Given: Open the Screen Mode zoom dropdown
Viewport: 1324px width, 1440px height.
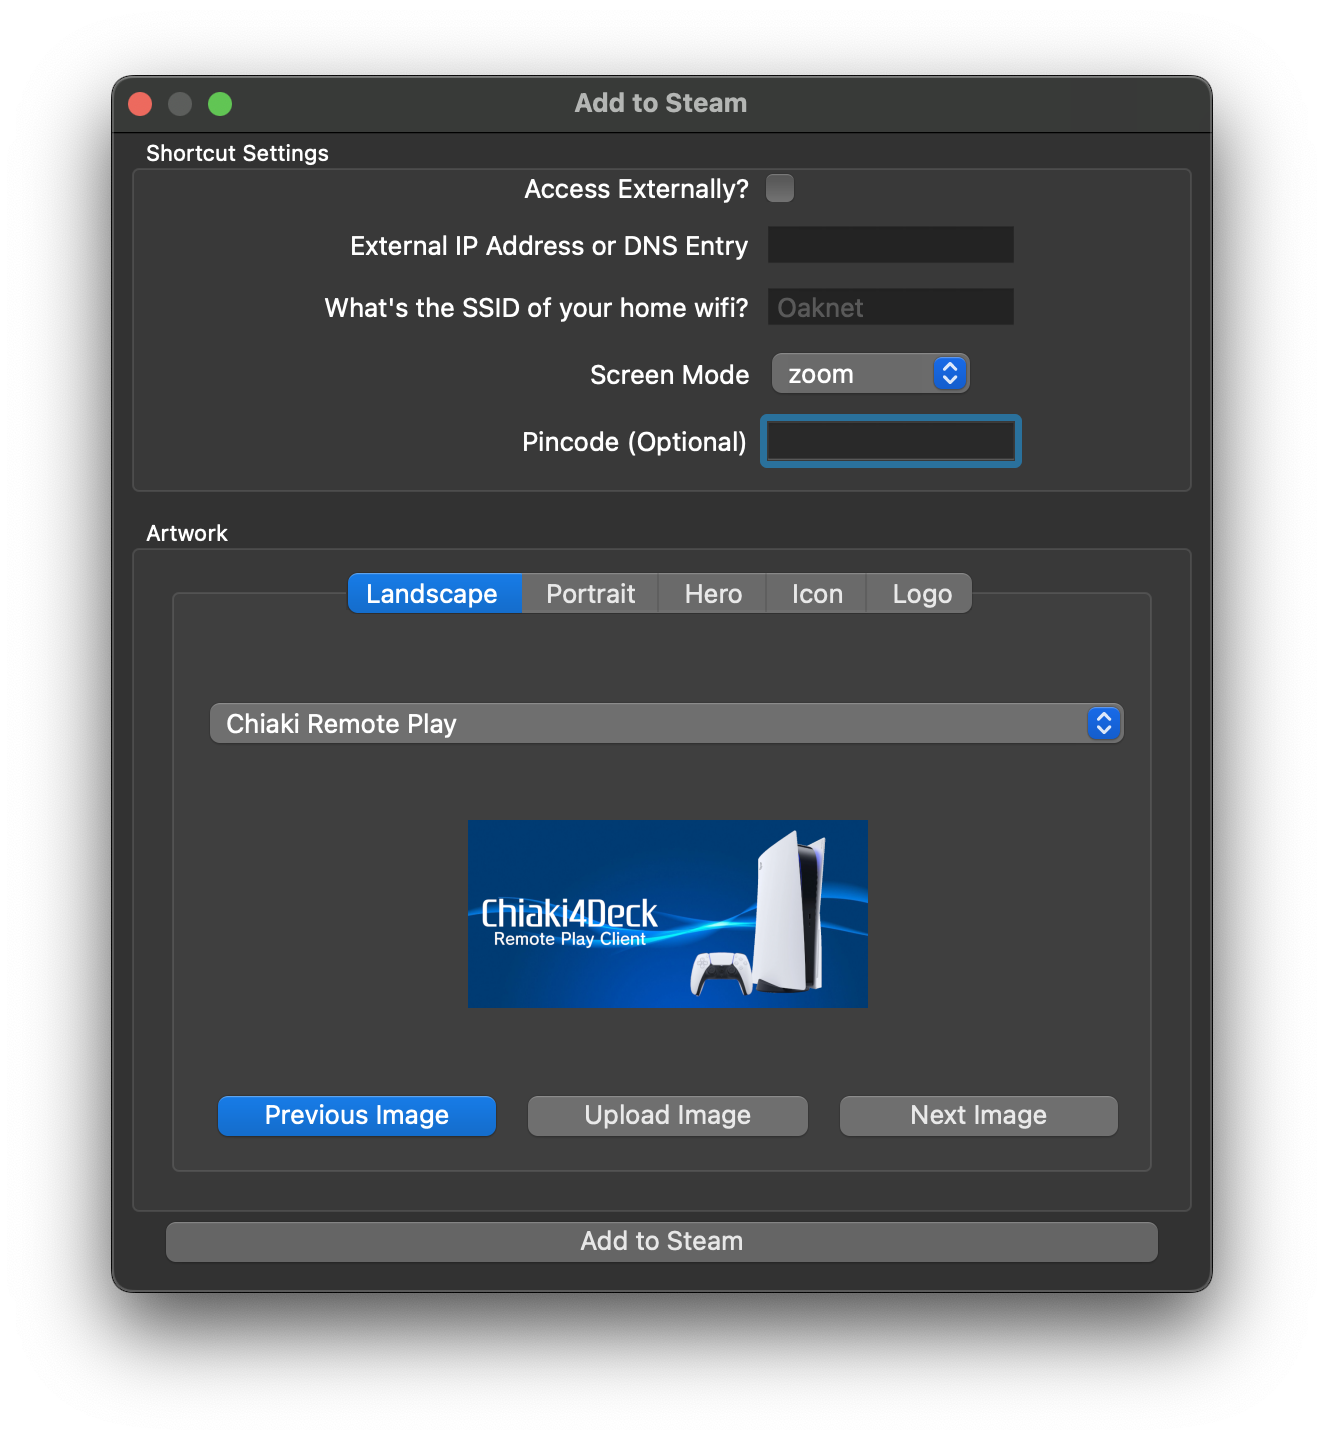Looking at the screenshot, I should [x=870, y=374].
